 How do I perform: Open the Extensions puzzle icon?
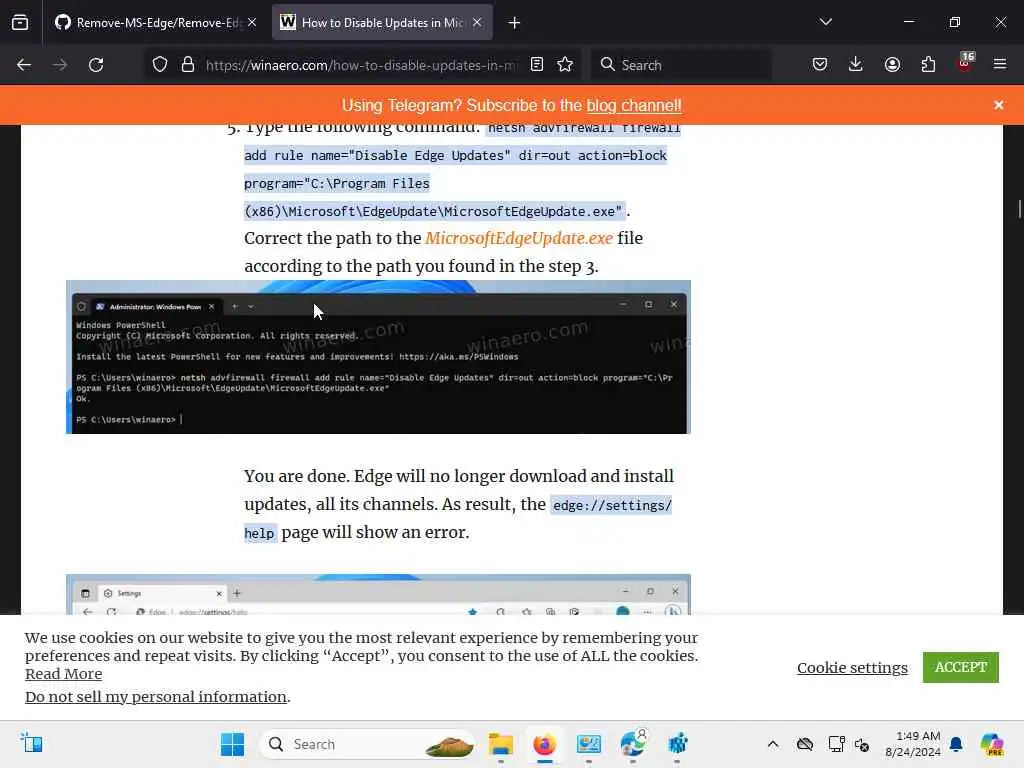tap(928, 64)
